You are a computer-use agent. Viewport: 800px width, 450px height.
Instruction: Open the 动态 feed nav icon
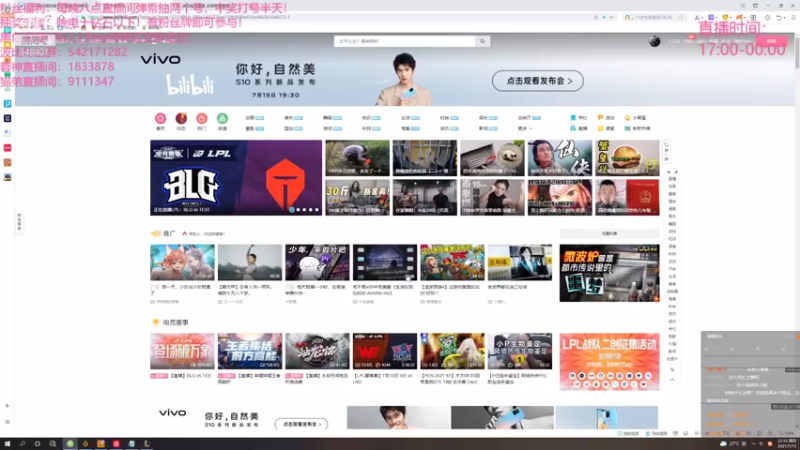point(181,118)
